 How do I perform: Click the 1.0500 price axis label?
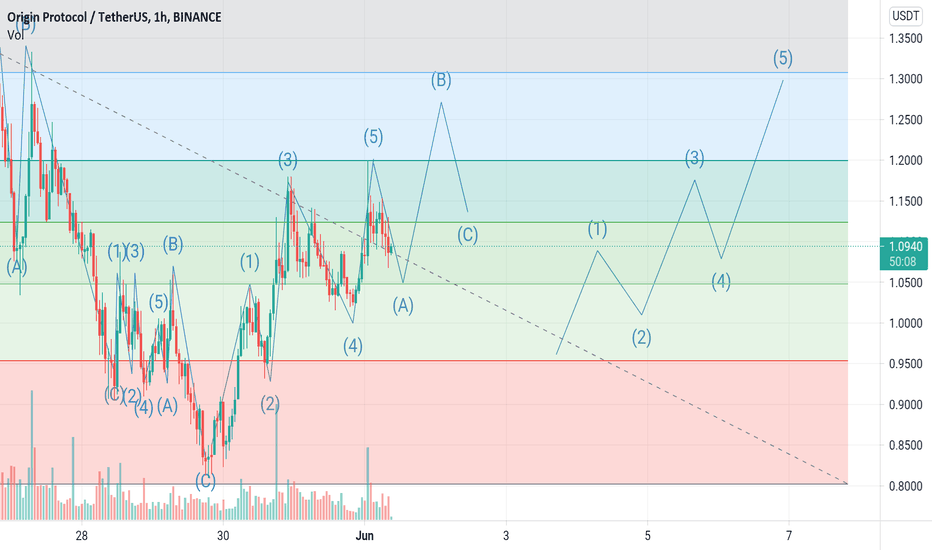tap(906, 283)
